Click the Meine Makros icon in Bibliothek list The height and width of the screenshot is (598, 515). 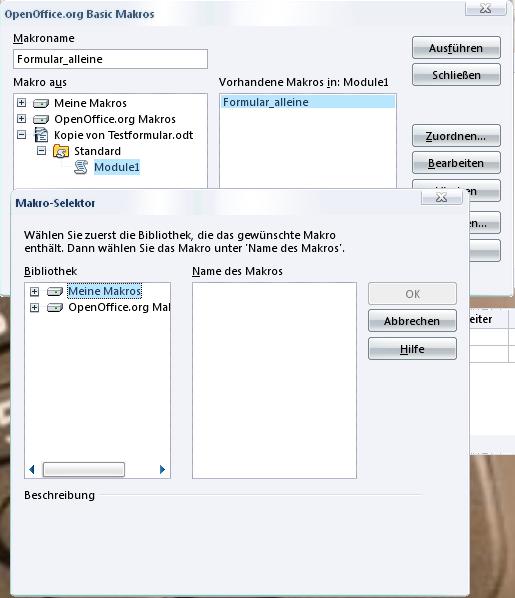55,292
